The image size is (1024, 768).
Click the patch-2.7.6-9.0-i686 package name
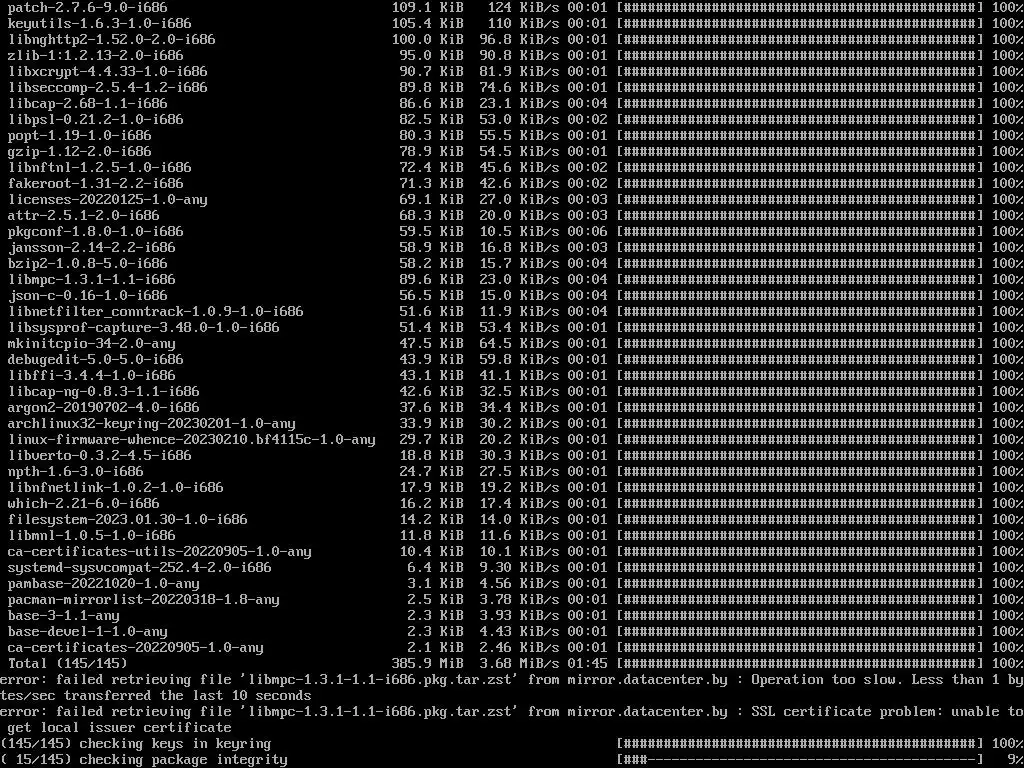[x=88, y=8]
